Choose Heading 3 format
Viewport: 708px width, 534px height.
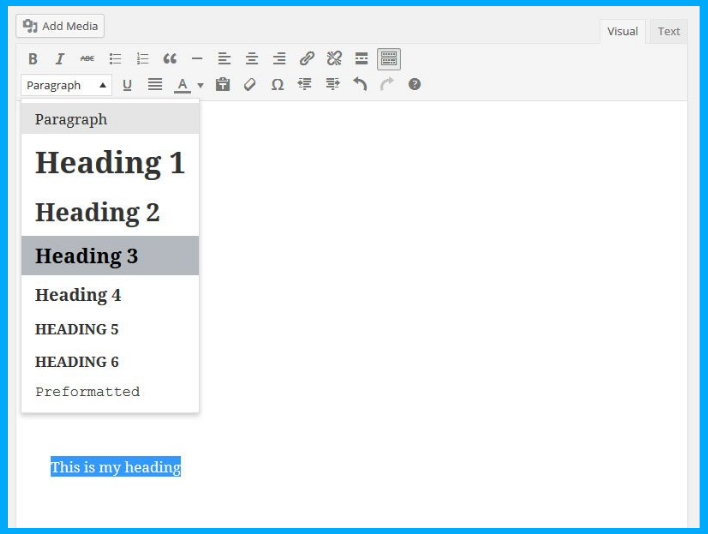click(x=110, y=255)
